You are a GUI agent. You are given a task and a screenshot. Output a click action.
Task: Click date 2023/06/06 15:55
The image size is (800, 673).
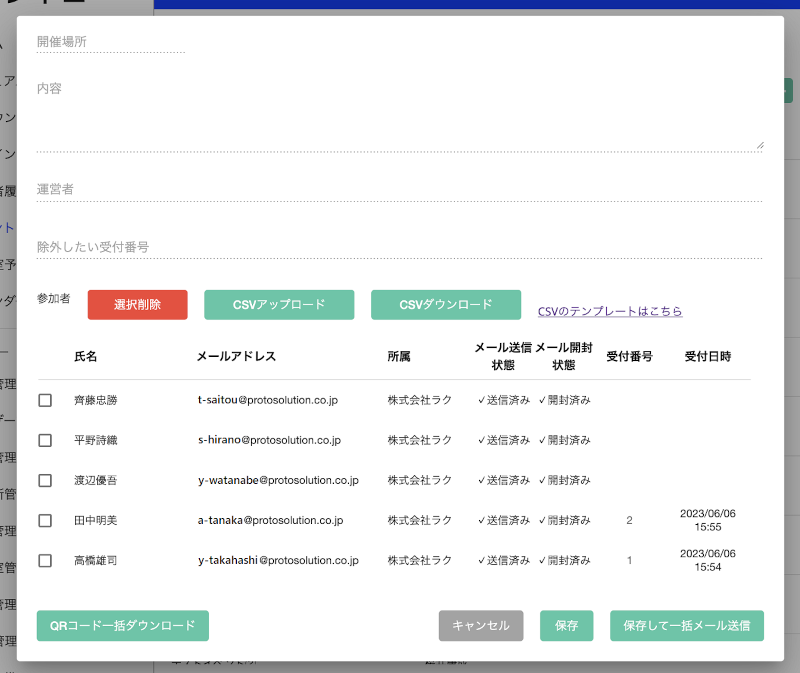point(708,520)
